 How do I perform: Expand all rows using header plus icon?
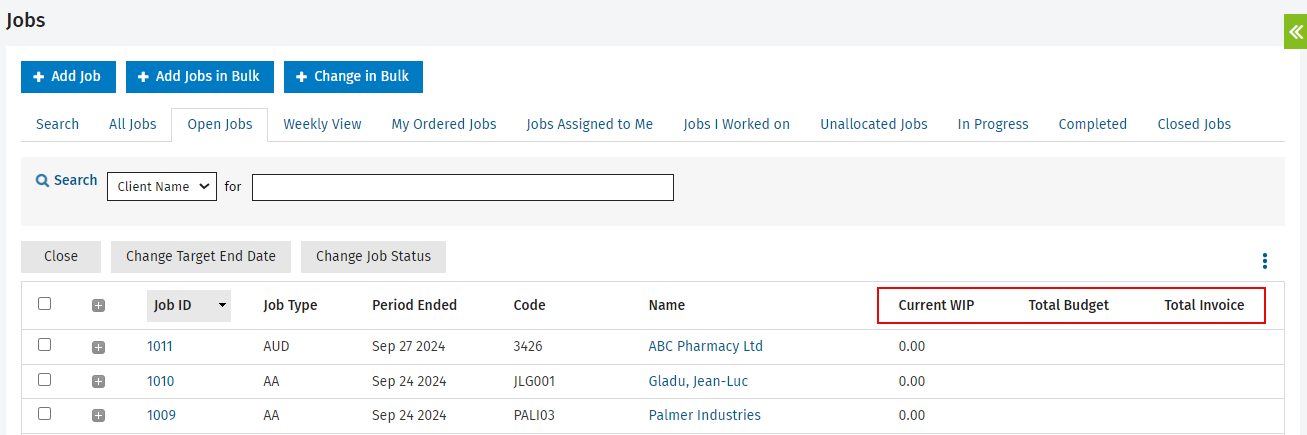(98, 306)
